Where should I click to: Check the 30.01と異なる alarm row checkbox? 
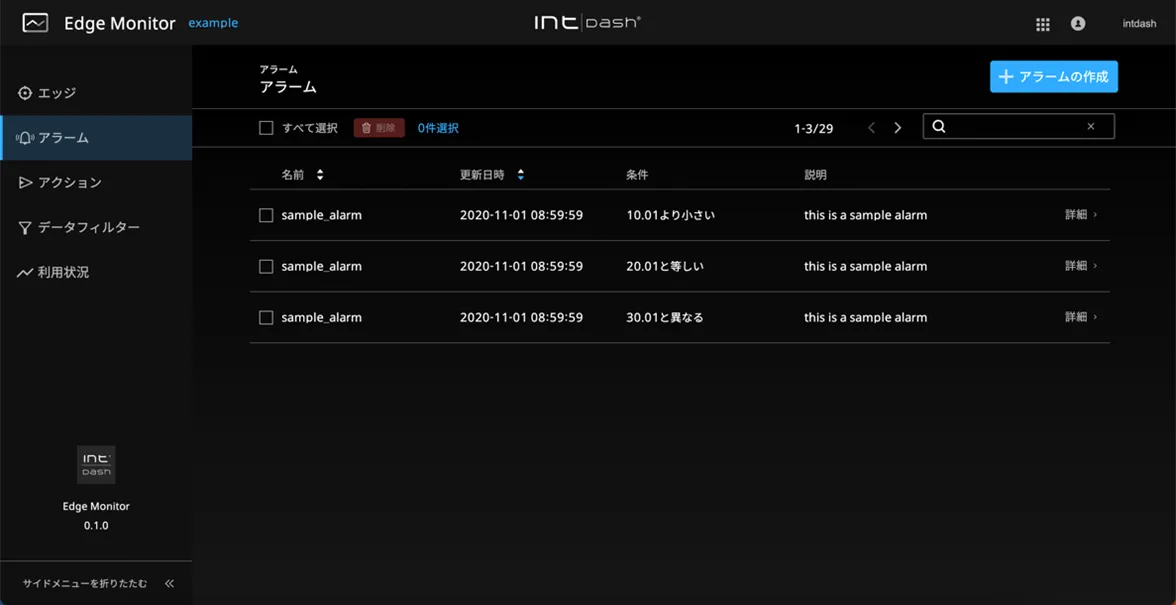pyautogui.click(x=266, y=318)
